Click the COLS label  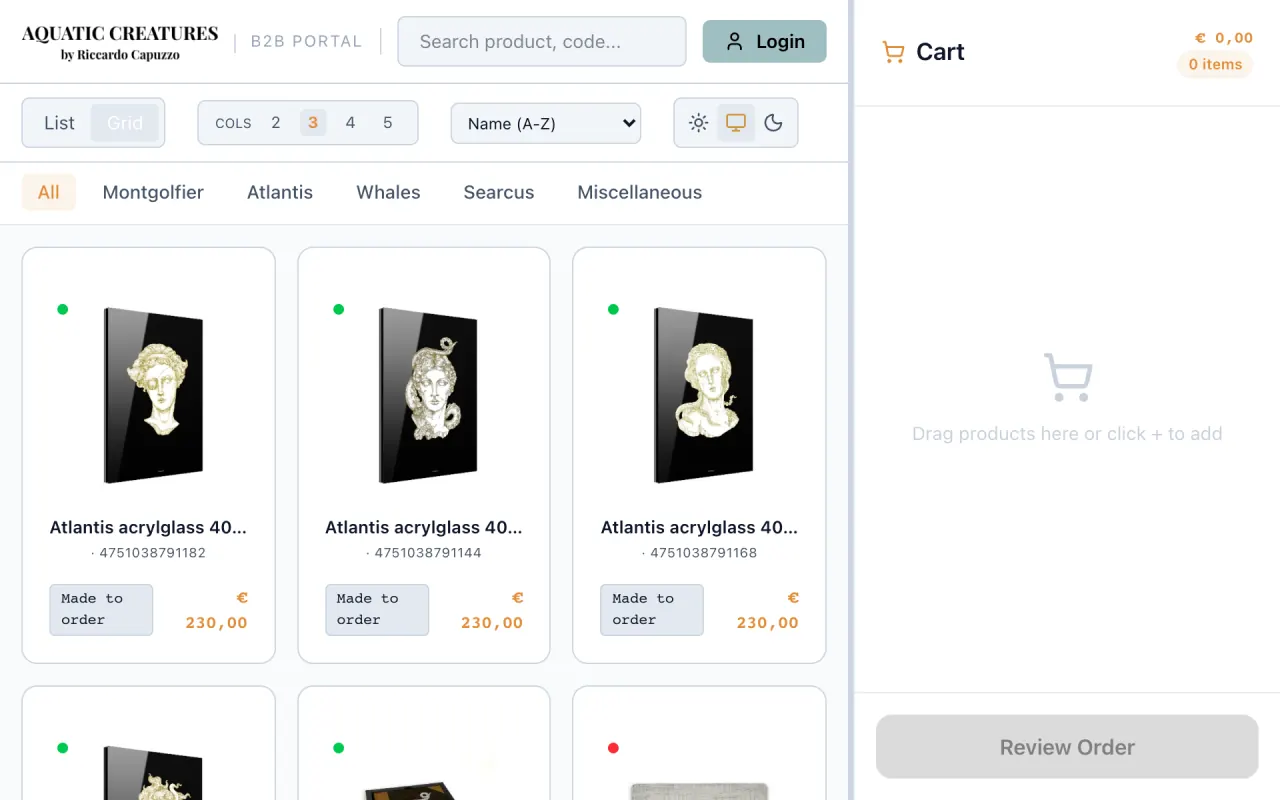tap(233, 123)
